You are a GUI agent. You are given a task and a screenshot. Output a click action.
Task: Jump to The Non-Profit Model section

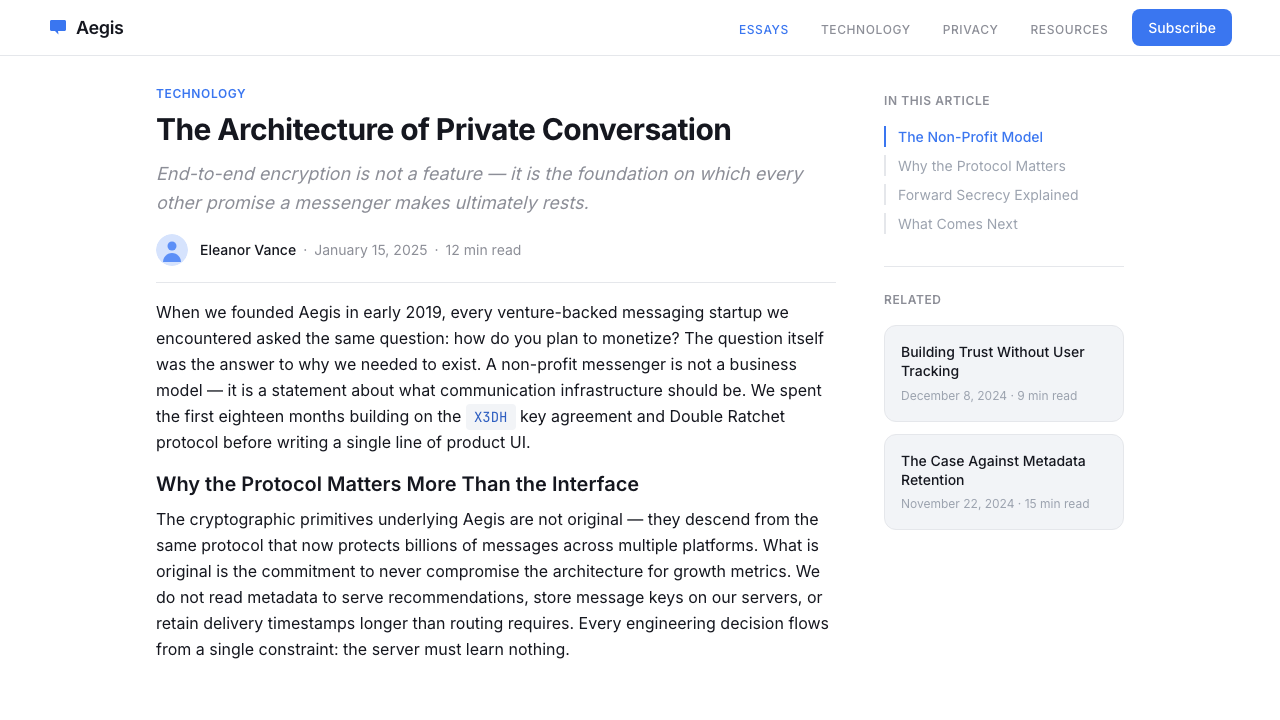point(970,137)
